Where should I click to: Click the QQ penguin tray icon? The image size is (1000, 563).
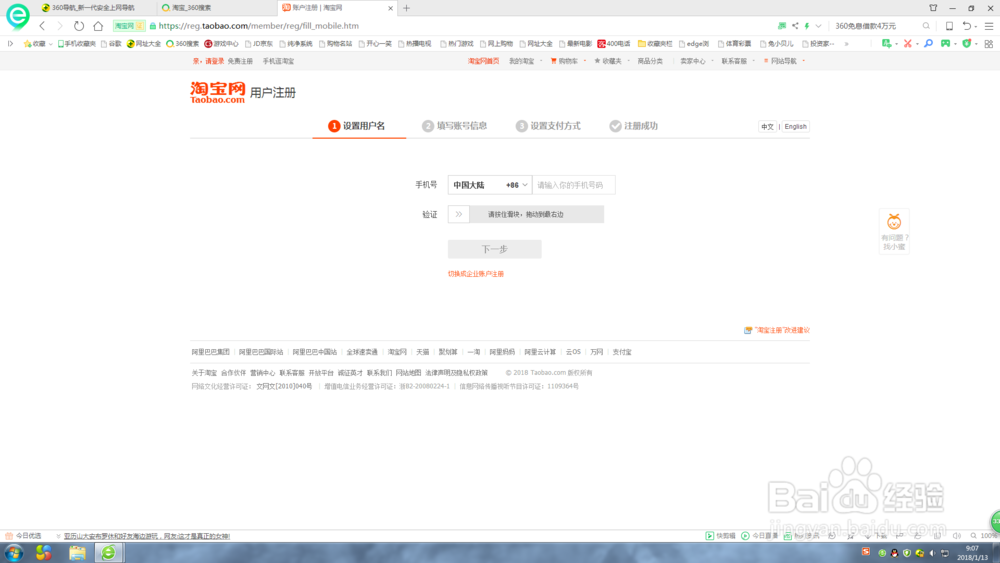click(x=894, y=553)
